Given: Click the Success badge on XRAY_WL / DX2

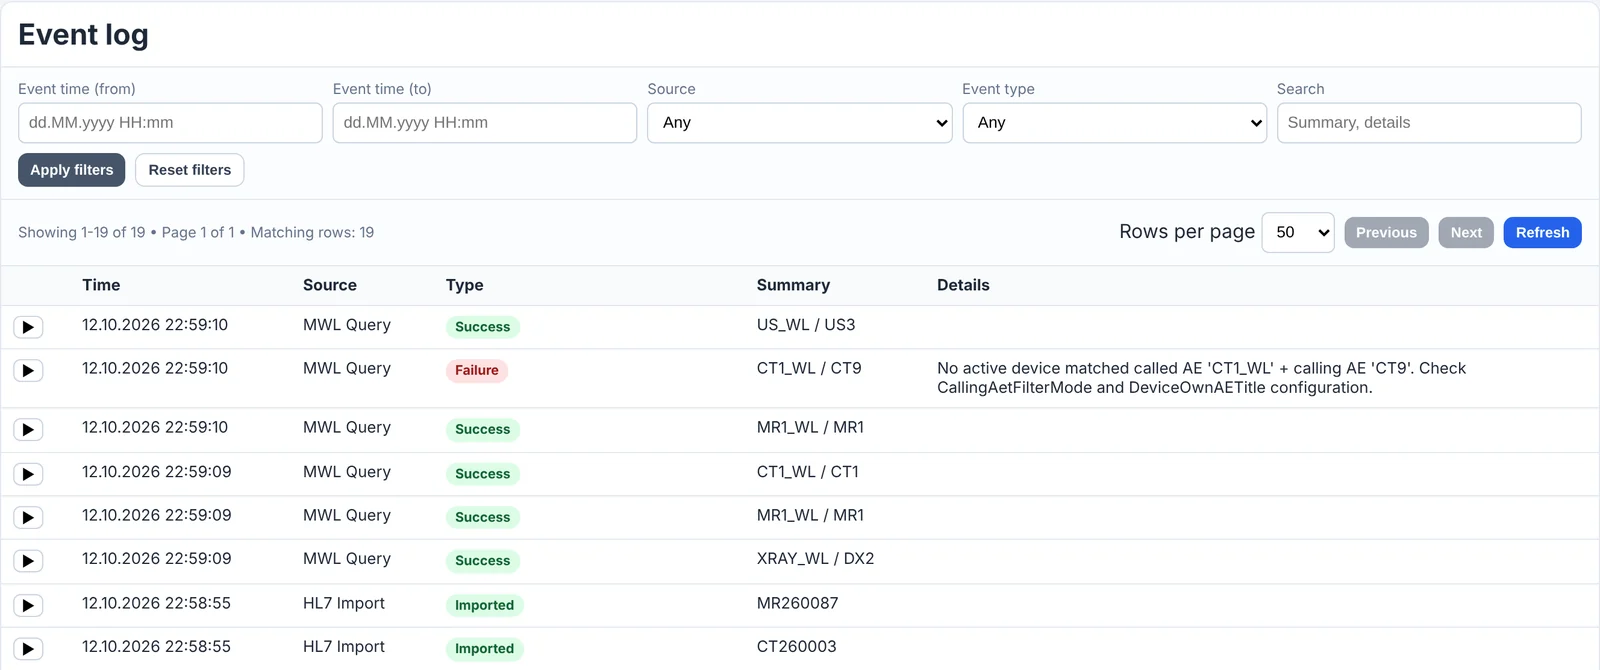Looking at the screenshot, I should [483, 561].
